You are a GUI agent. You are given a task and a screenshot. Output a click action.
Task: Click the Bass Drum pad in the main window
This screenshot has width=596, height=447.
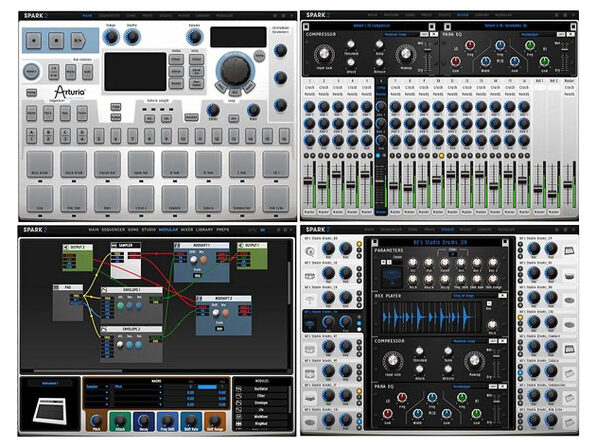coord(40,164)
